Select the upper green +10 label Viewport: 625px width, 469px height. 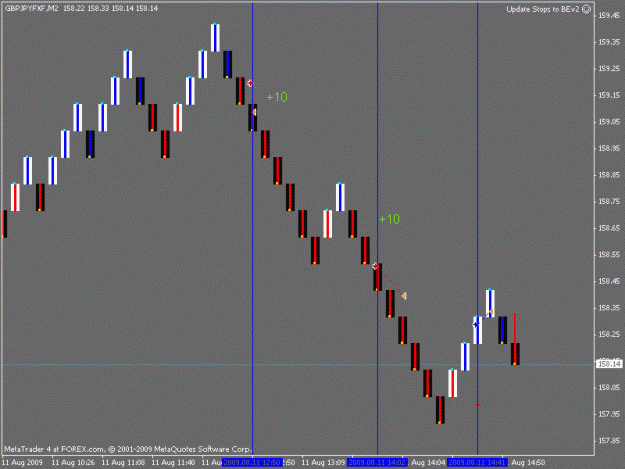click(277, 97)
